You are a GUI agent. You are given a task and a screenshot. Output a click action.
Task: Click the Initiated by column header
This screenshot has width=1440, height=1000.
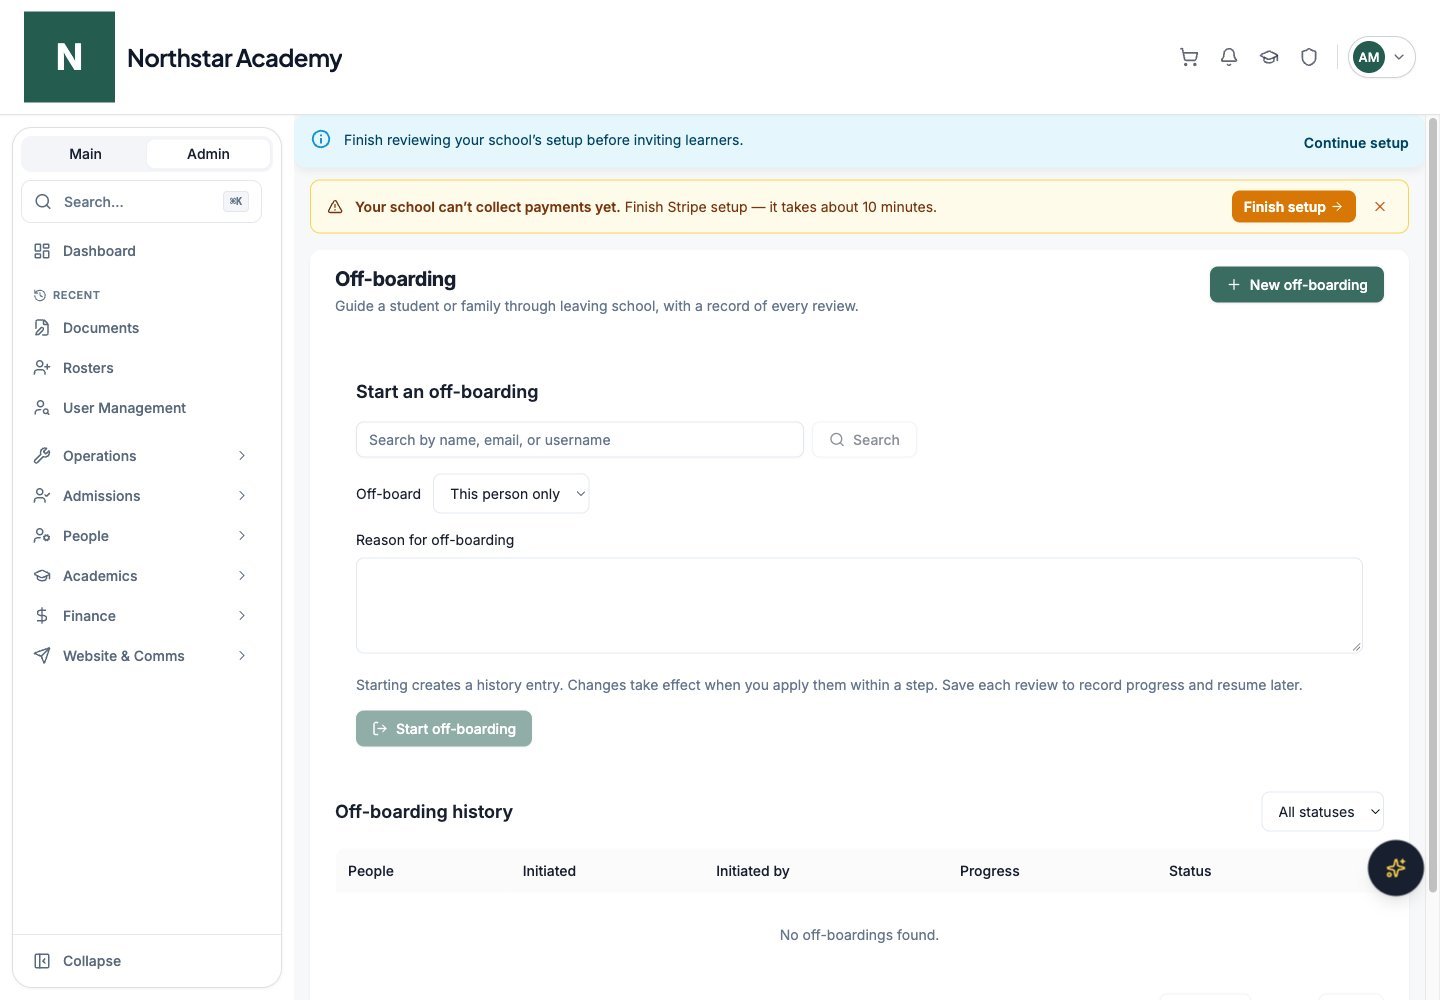pyautogui.click(x=753, y=871)
